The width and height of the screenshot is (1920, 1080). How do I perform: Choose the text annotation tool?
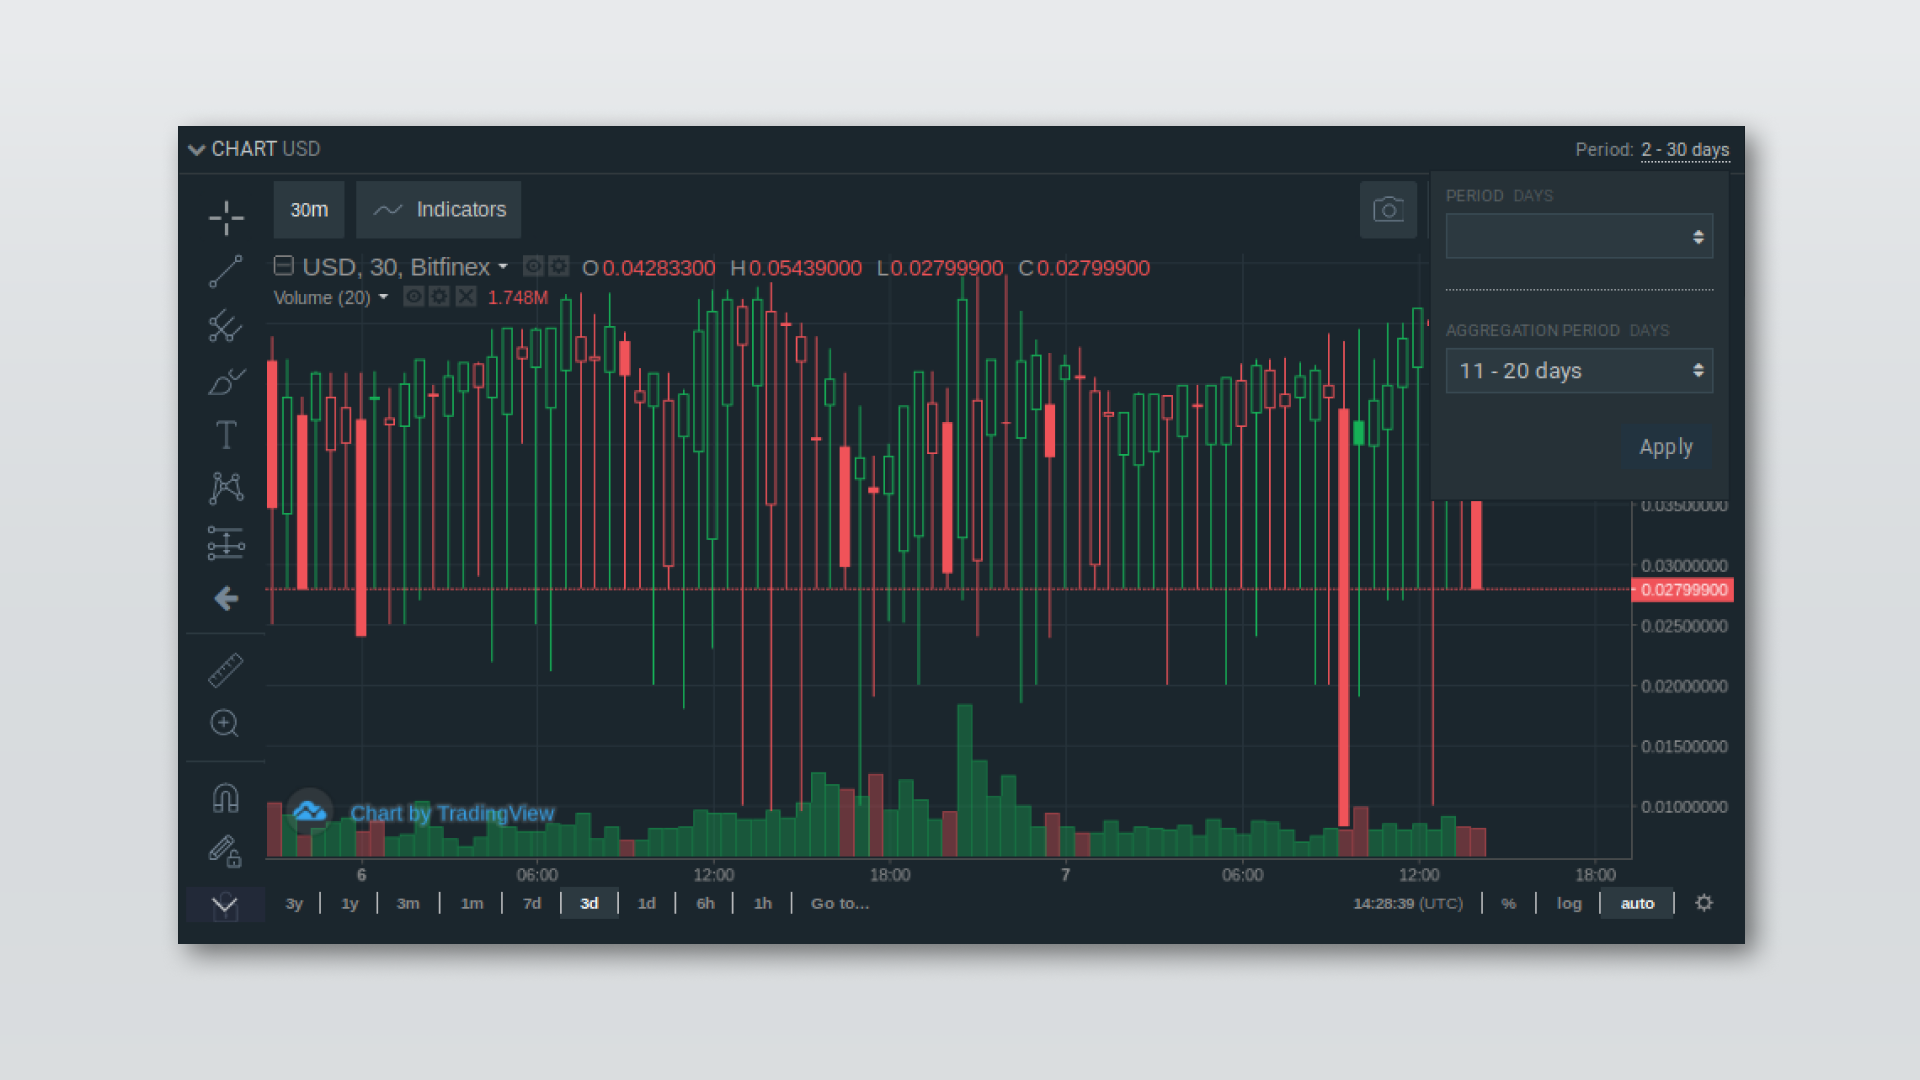pyautogui.click(x=226, y=434)
